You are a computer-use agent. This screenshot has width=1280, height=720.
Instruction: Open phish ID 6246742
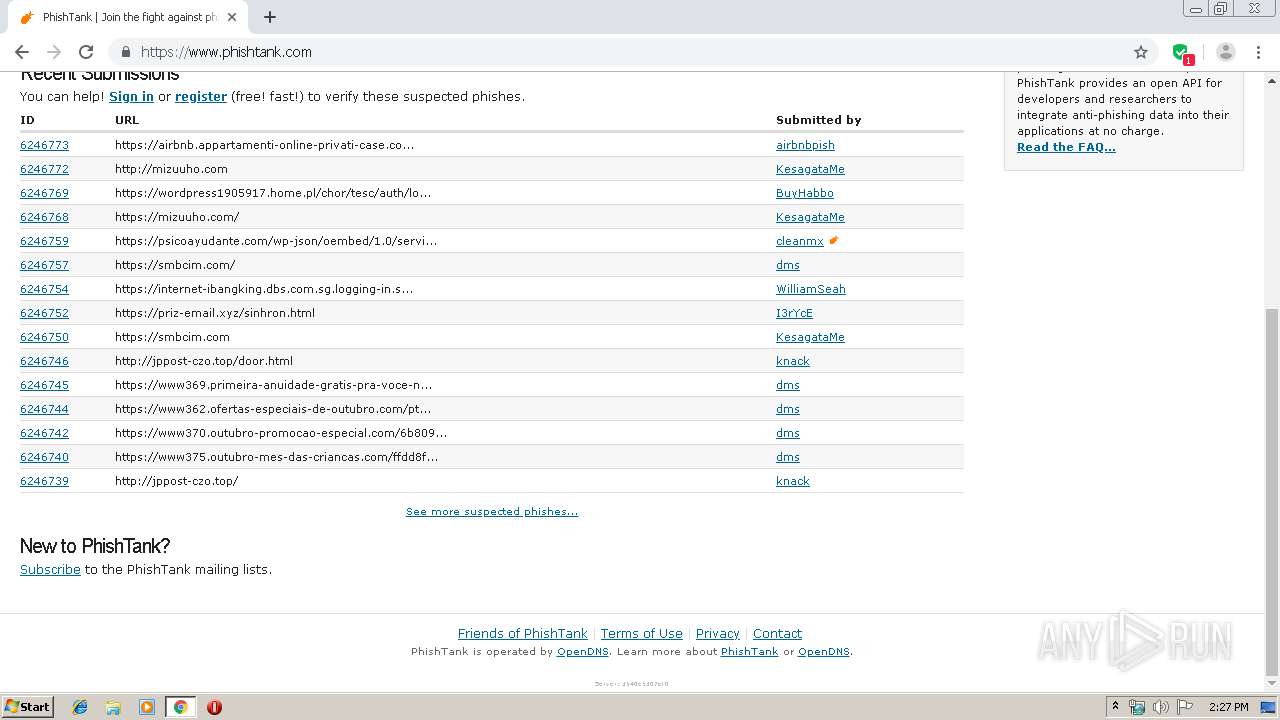tap(44, 433)
